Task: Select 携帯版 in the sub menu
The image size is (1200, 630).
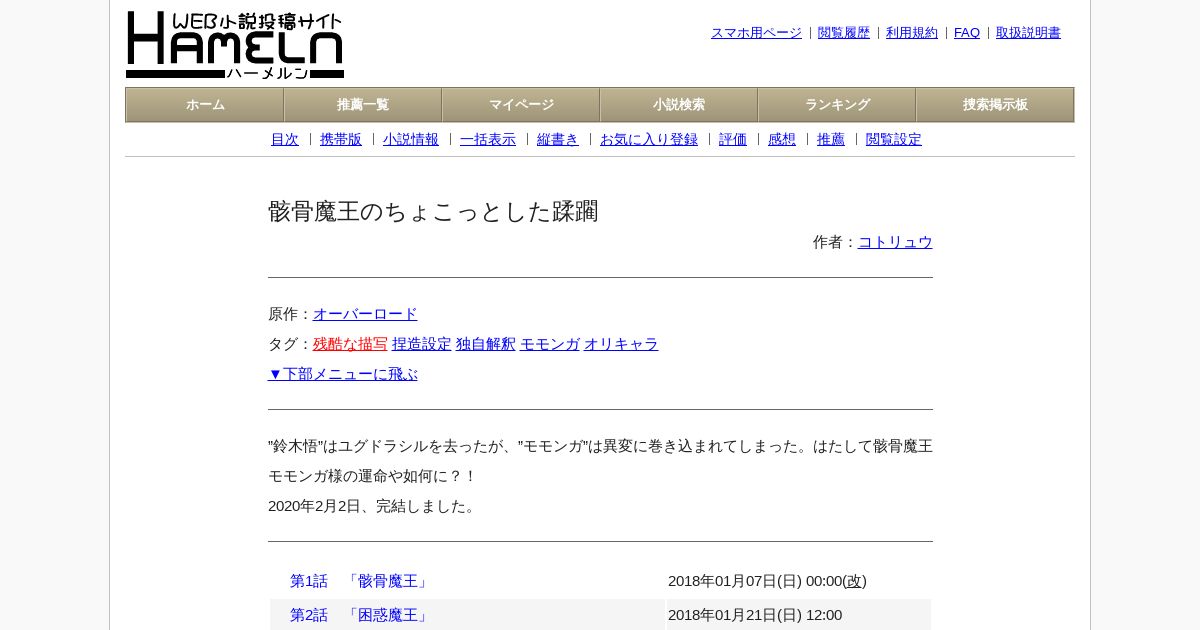Action: (x=341, y=140)
